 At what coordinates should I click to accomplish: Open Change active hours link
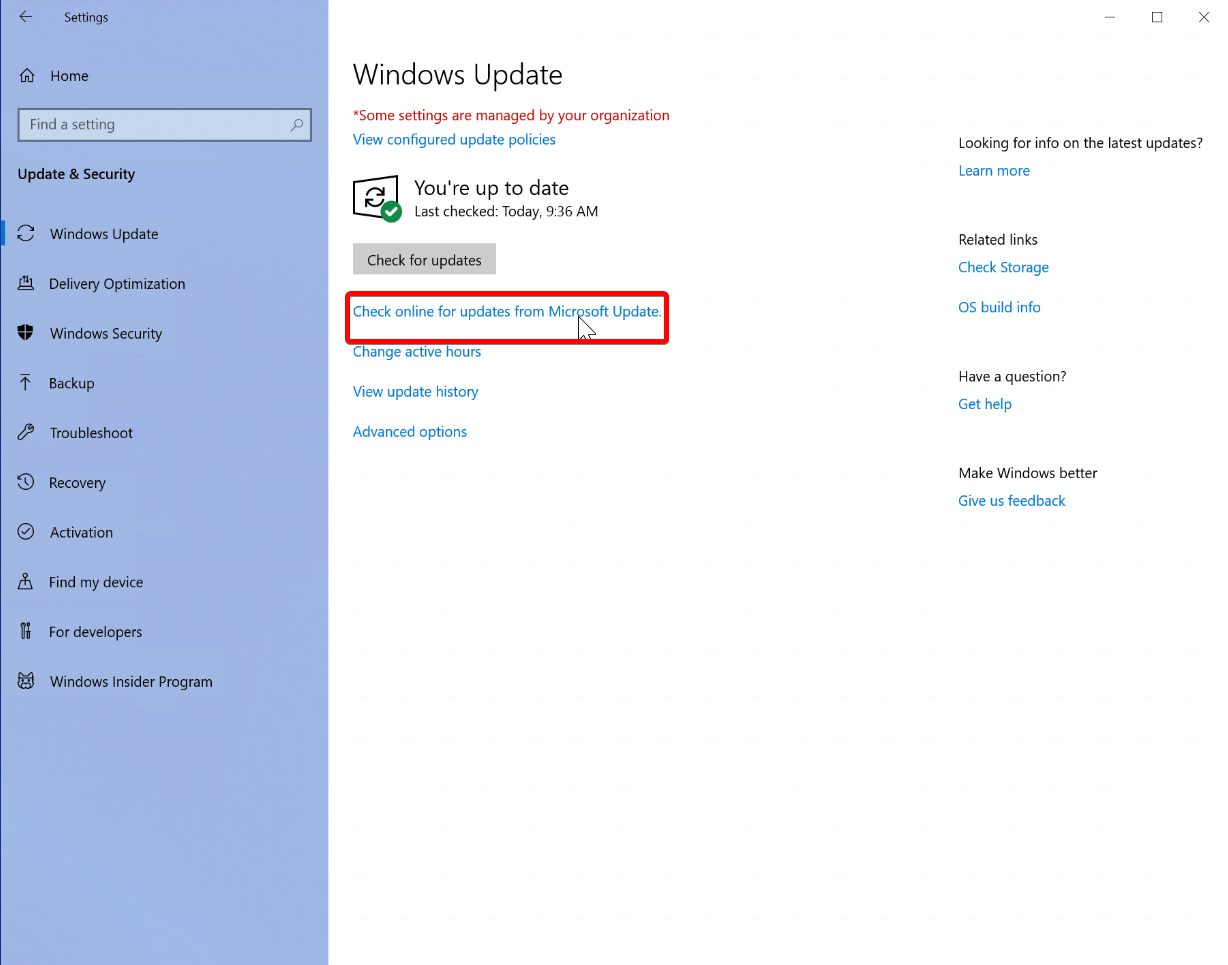coord(417,352)
